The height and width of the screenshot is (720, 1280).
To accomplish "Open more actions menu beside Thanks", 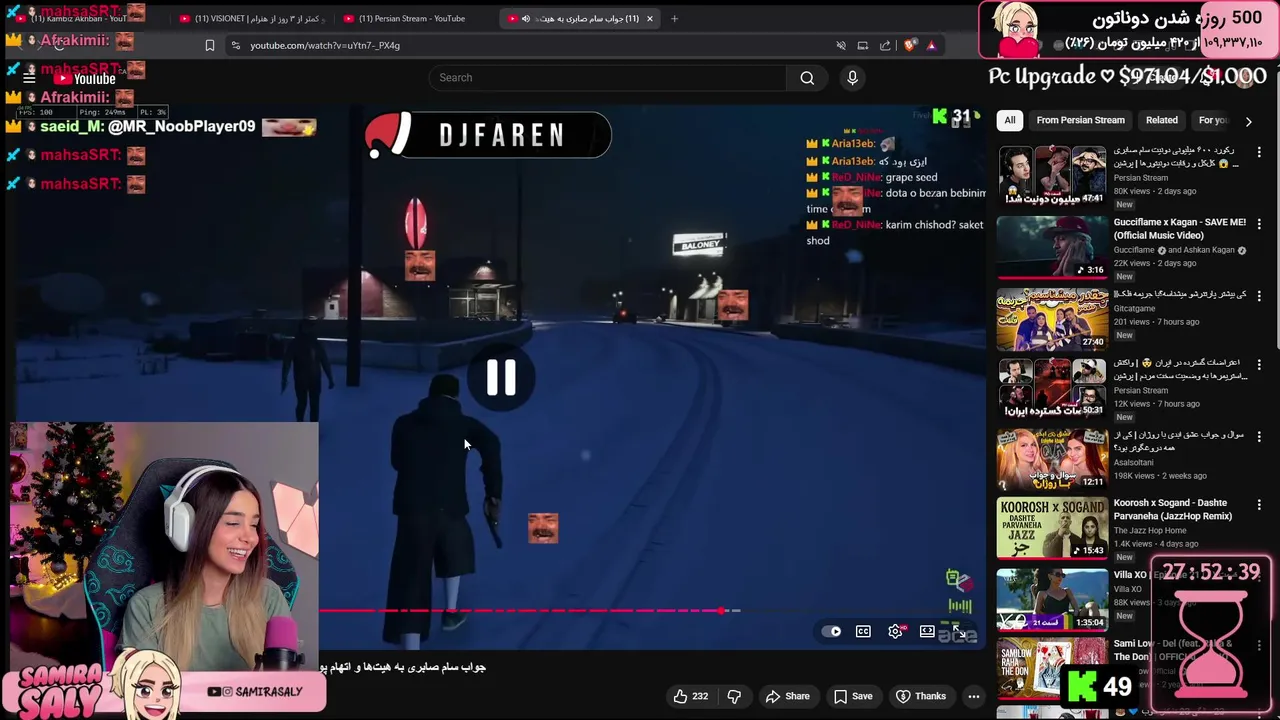I will (x=973, y=696).
